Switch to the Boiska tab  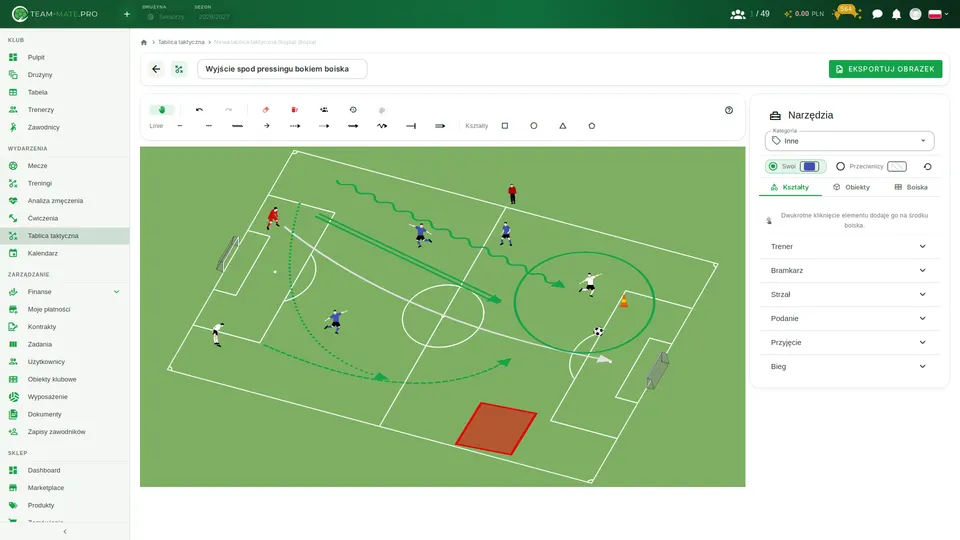coord(911,187)
